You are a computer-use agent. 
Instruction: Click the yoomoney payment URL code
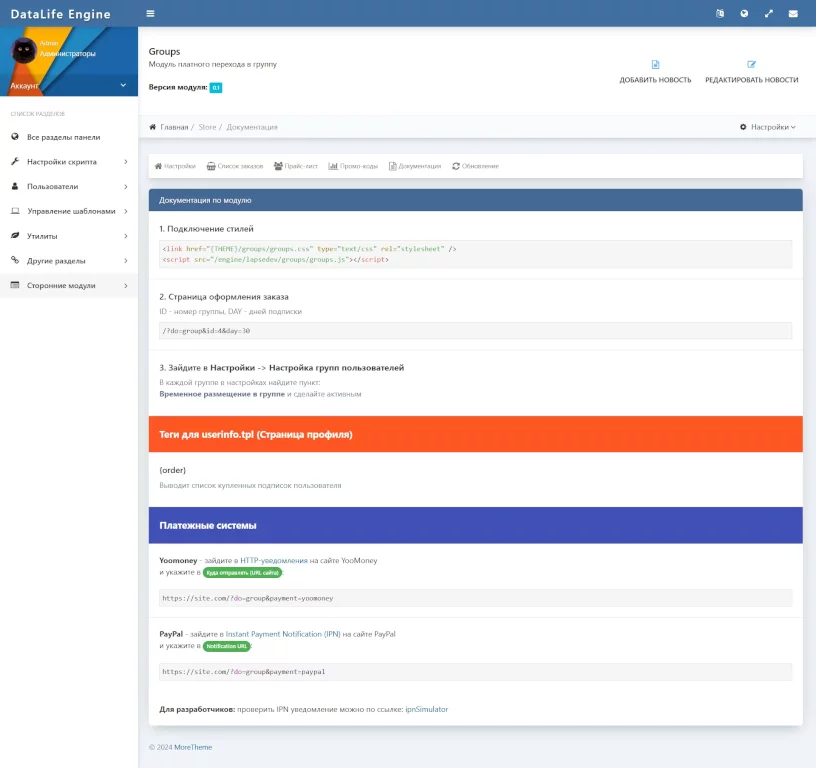coord(476,598)
